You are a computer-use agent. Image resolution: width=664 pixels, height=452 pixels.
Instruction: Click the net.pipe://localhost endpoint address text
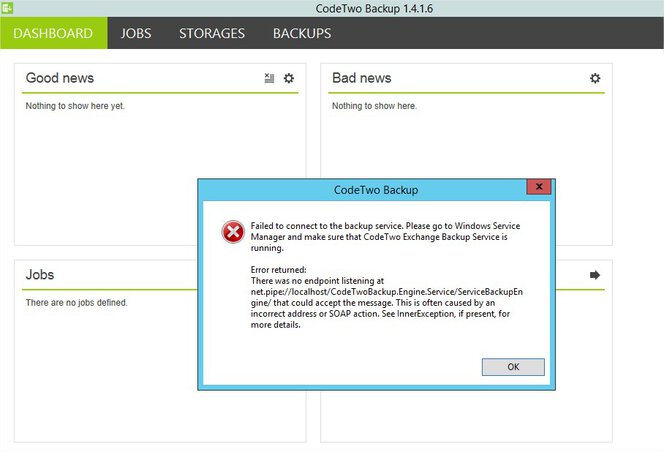[387, 297]
